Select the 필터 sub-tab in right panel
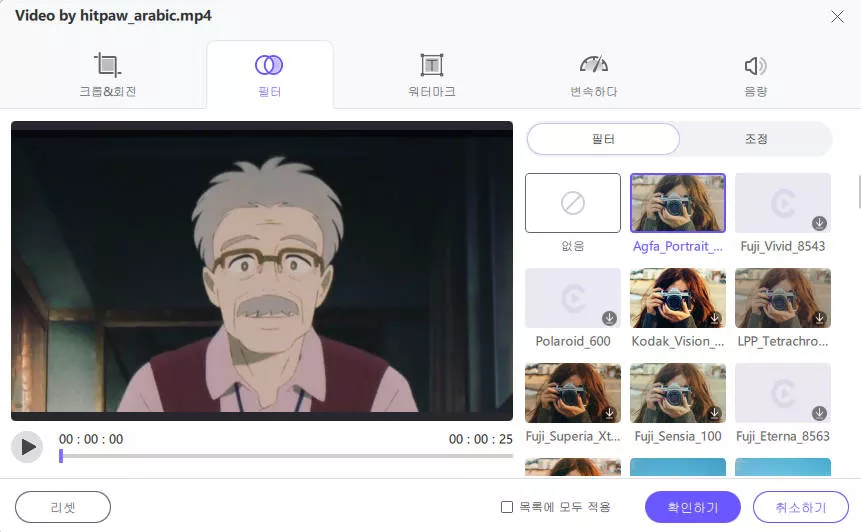This screenshot has width=861, height=532. (x=603, y=139)
